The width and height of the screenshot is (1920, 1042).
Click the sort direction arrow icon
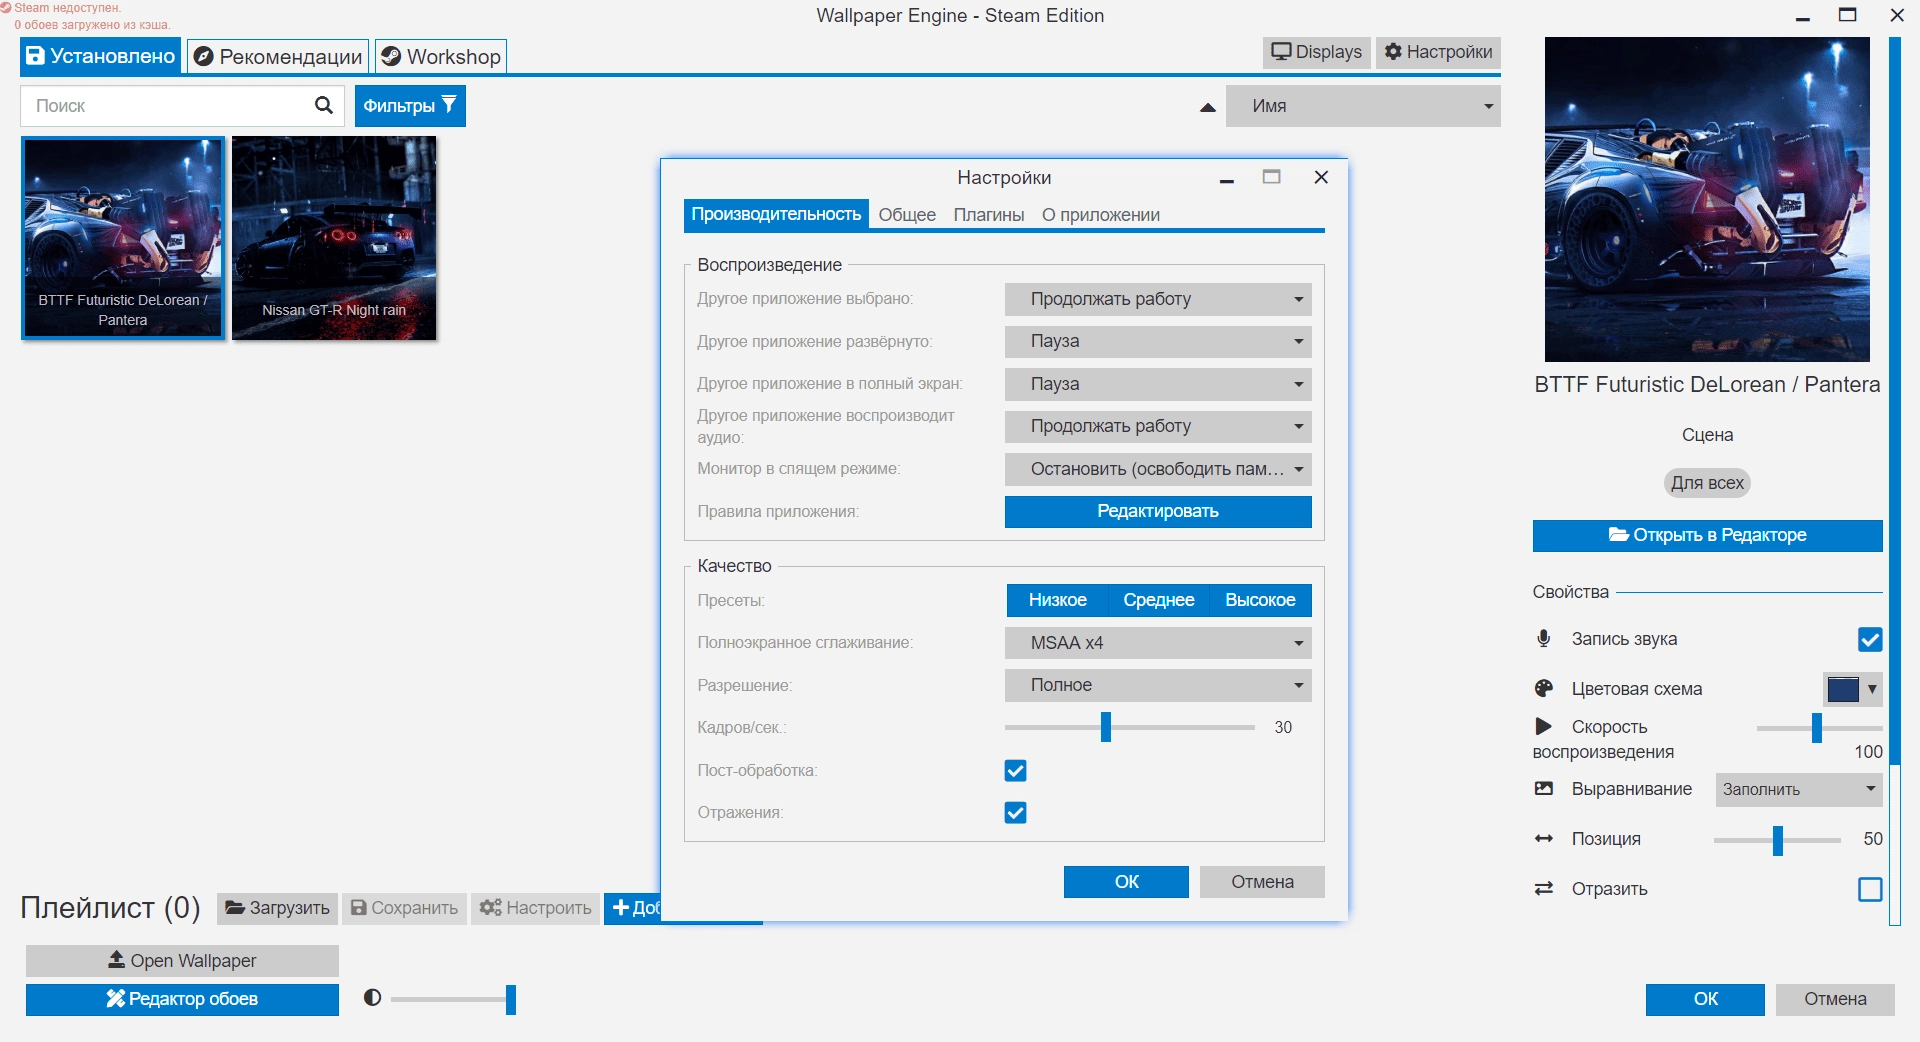[x=1208, y=107]
